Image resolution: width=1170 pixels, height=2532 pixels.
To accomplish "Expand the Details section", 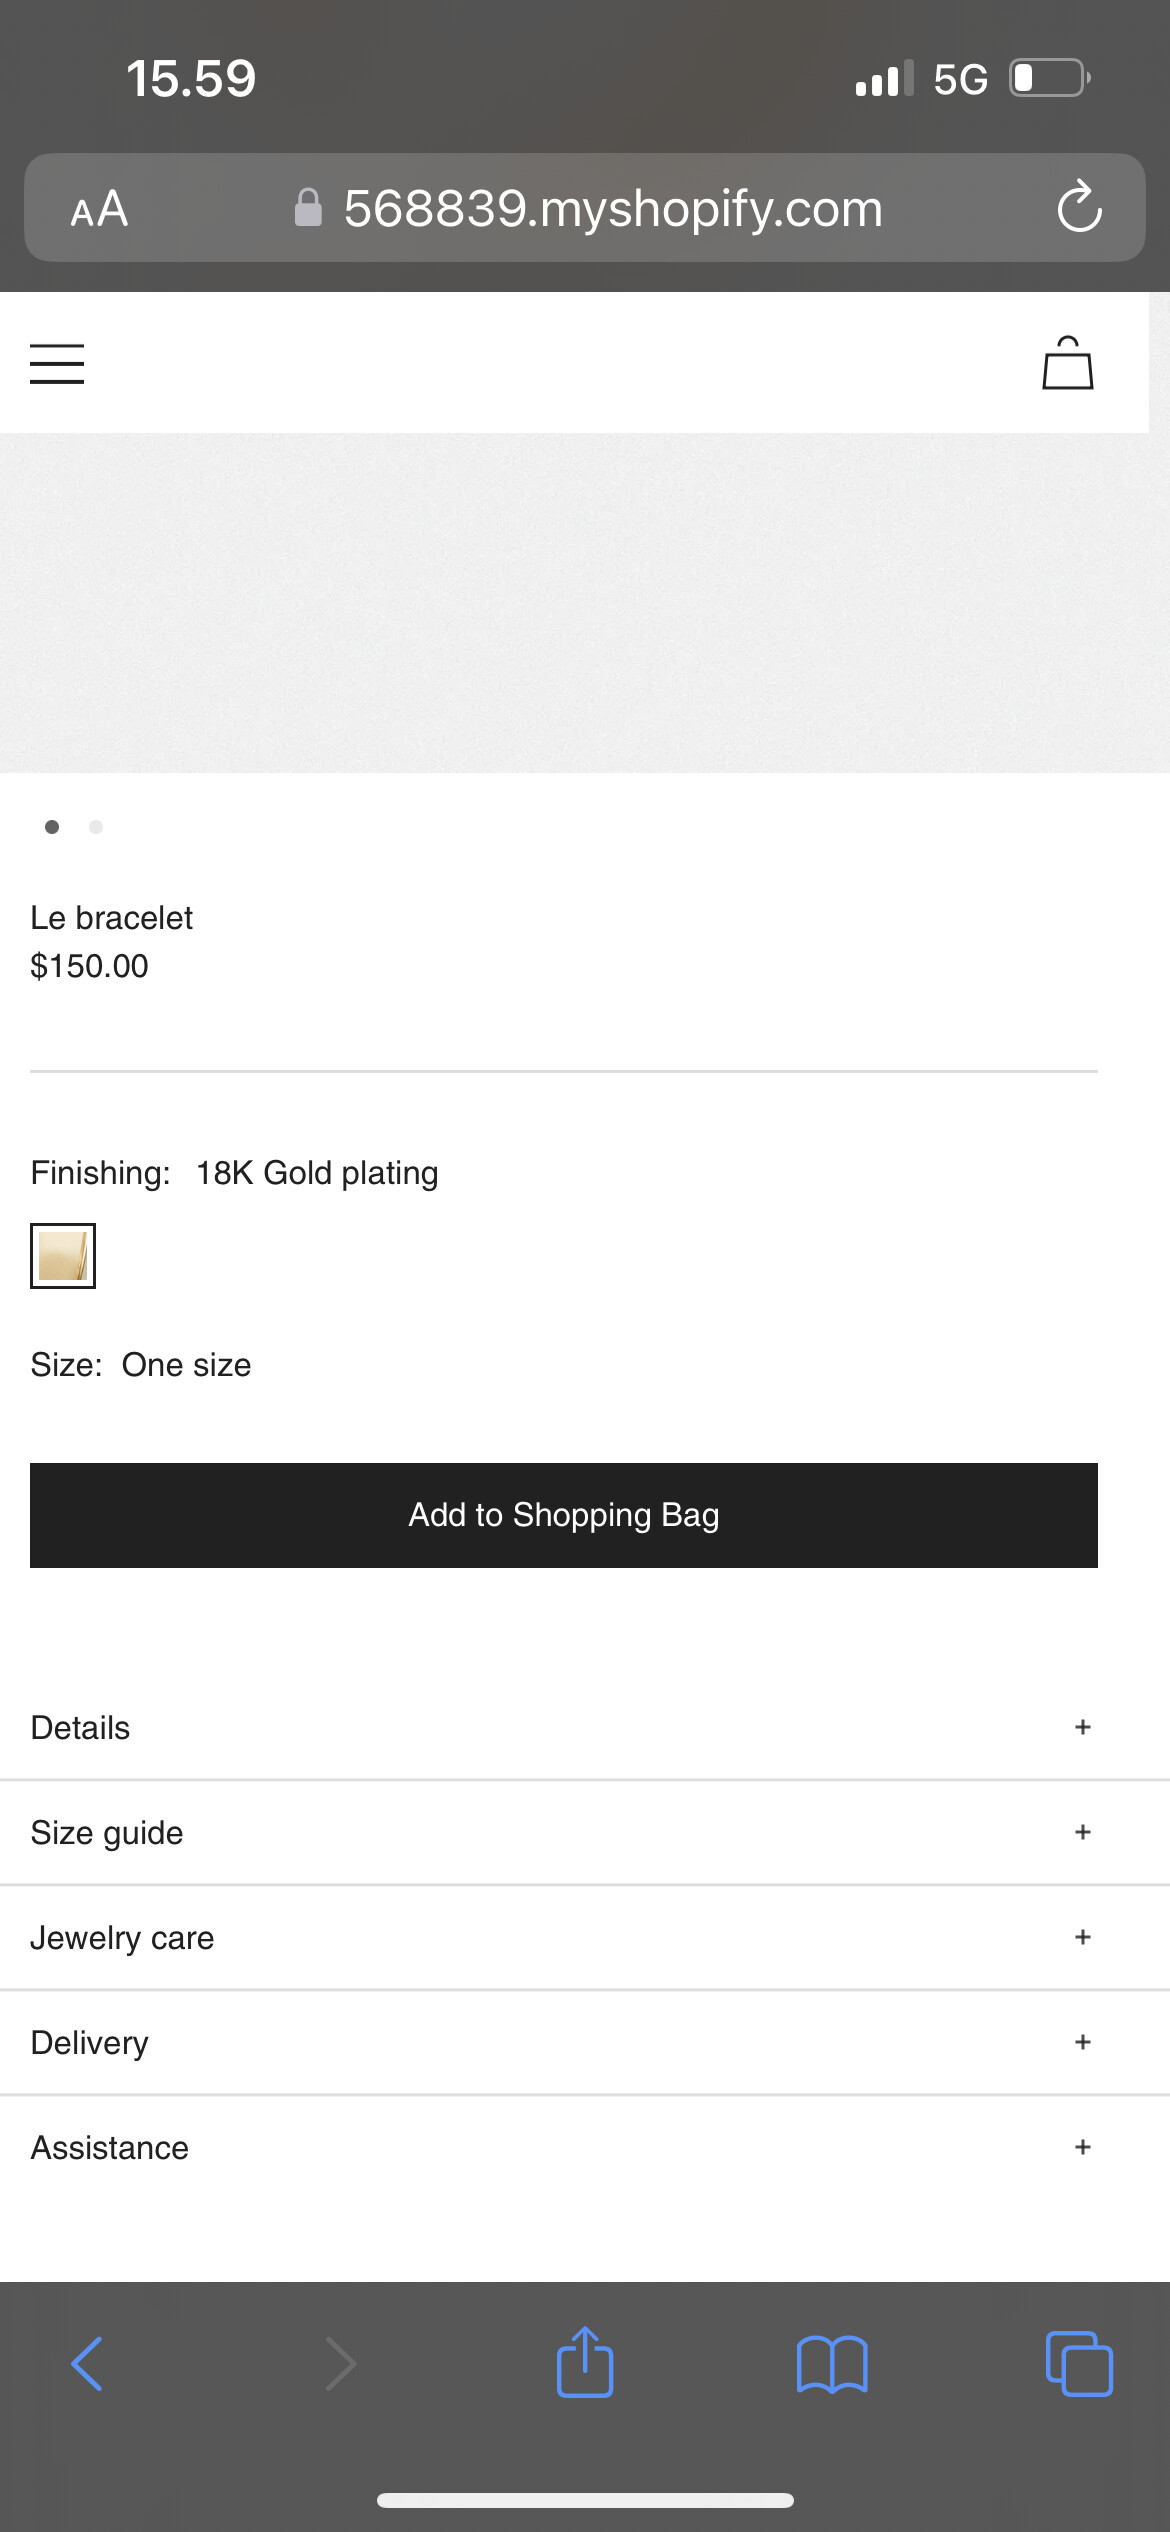I will (1082, 1727).
